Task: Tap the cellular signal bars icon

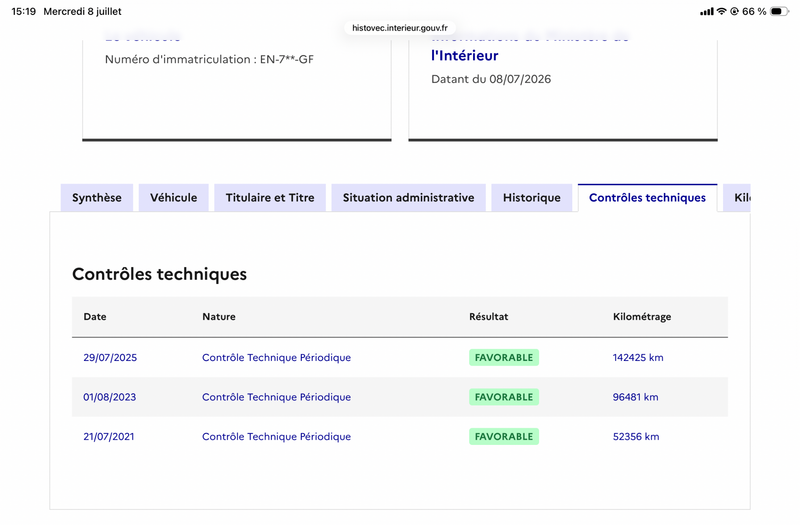Action: (x=707, y=11)
